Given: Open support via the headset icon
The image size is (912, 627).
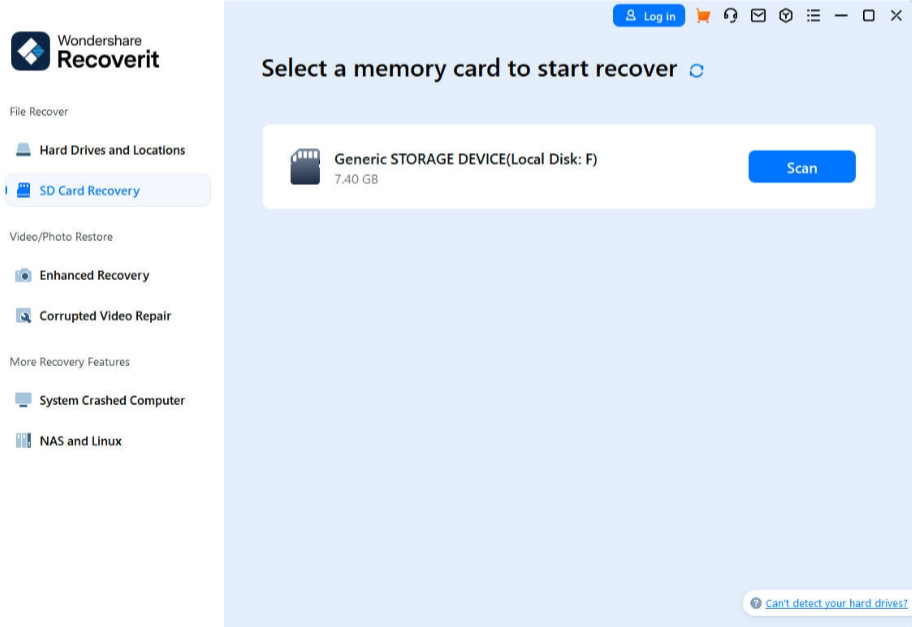Looking at the screenshot, I should [x=731, y=16].
